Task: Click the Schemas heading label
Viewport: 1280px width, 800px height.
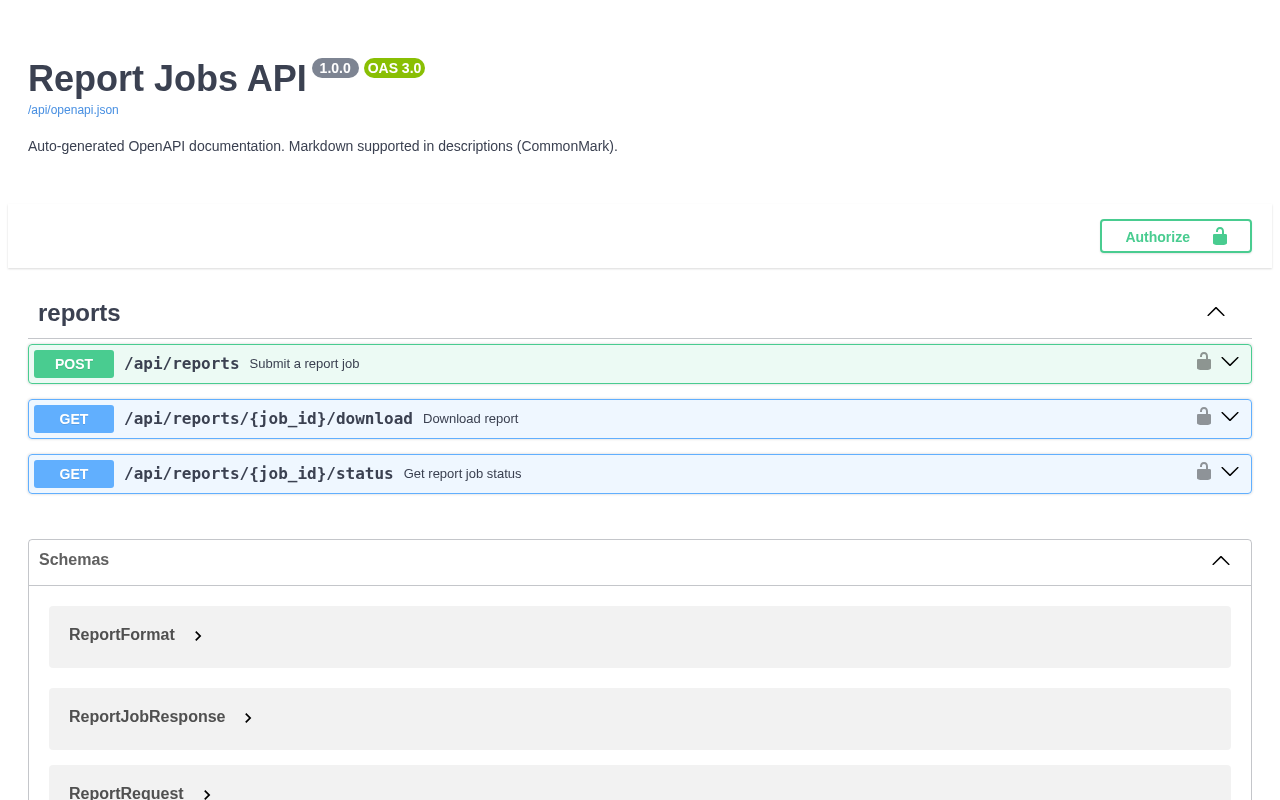Action: click(x=74, y=560)
